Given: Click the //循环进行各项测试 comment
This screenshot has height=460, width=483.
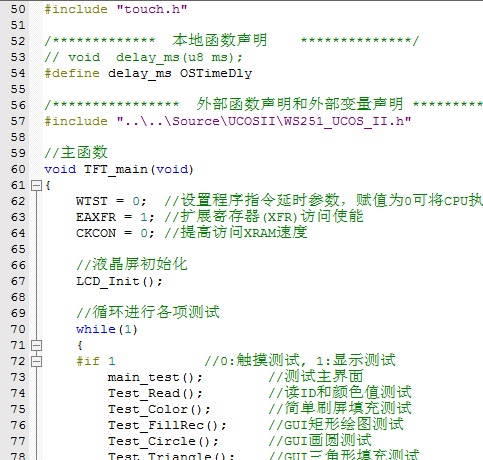Looking at the screenshot, I should 148,312.
